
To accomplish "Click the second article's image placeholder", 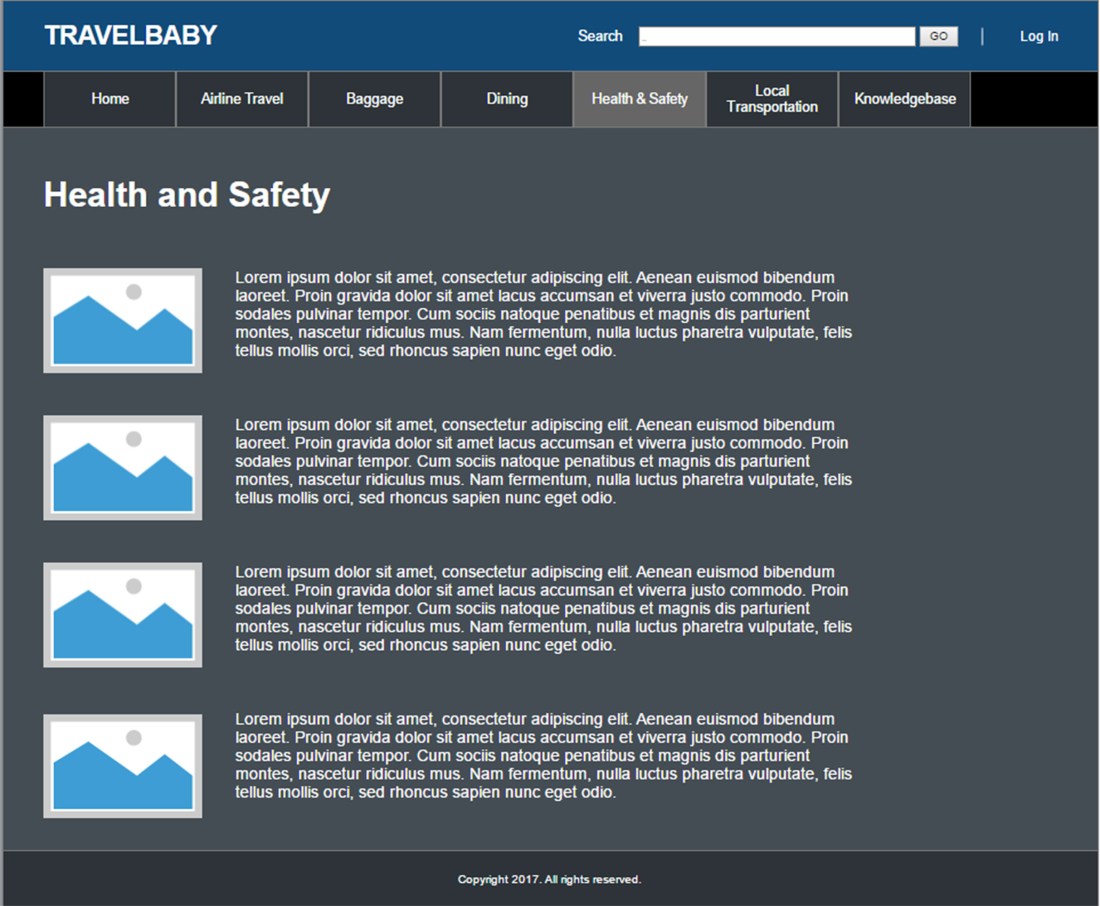I will (121, 466).
